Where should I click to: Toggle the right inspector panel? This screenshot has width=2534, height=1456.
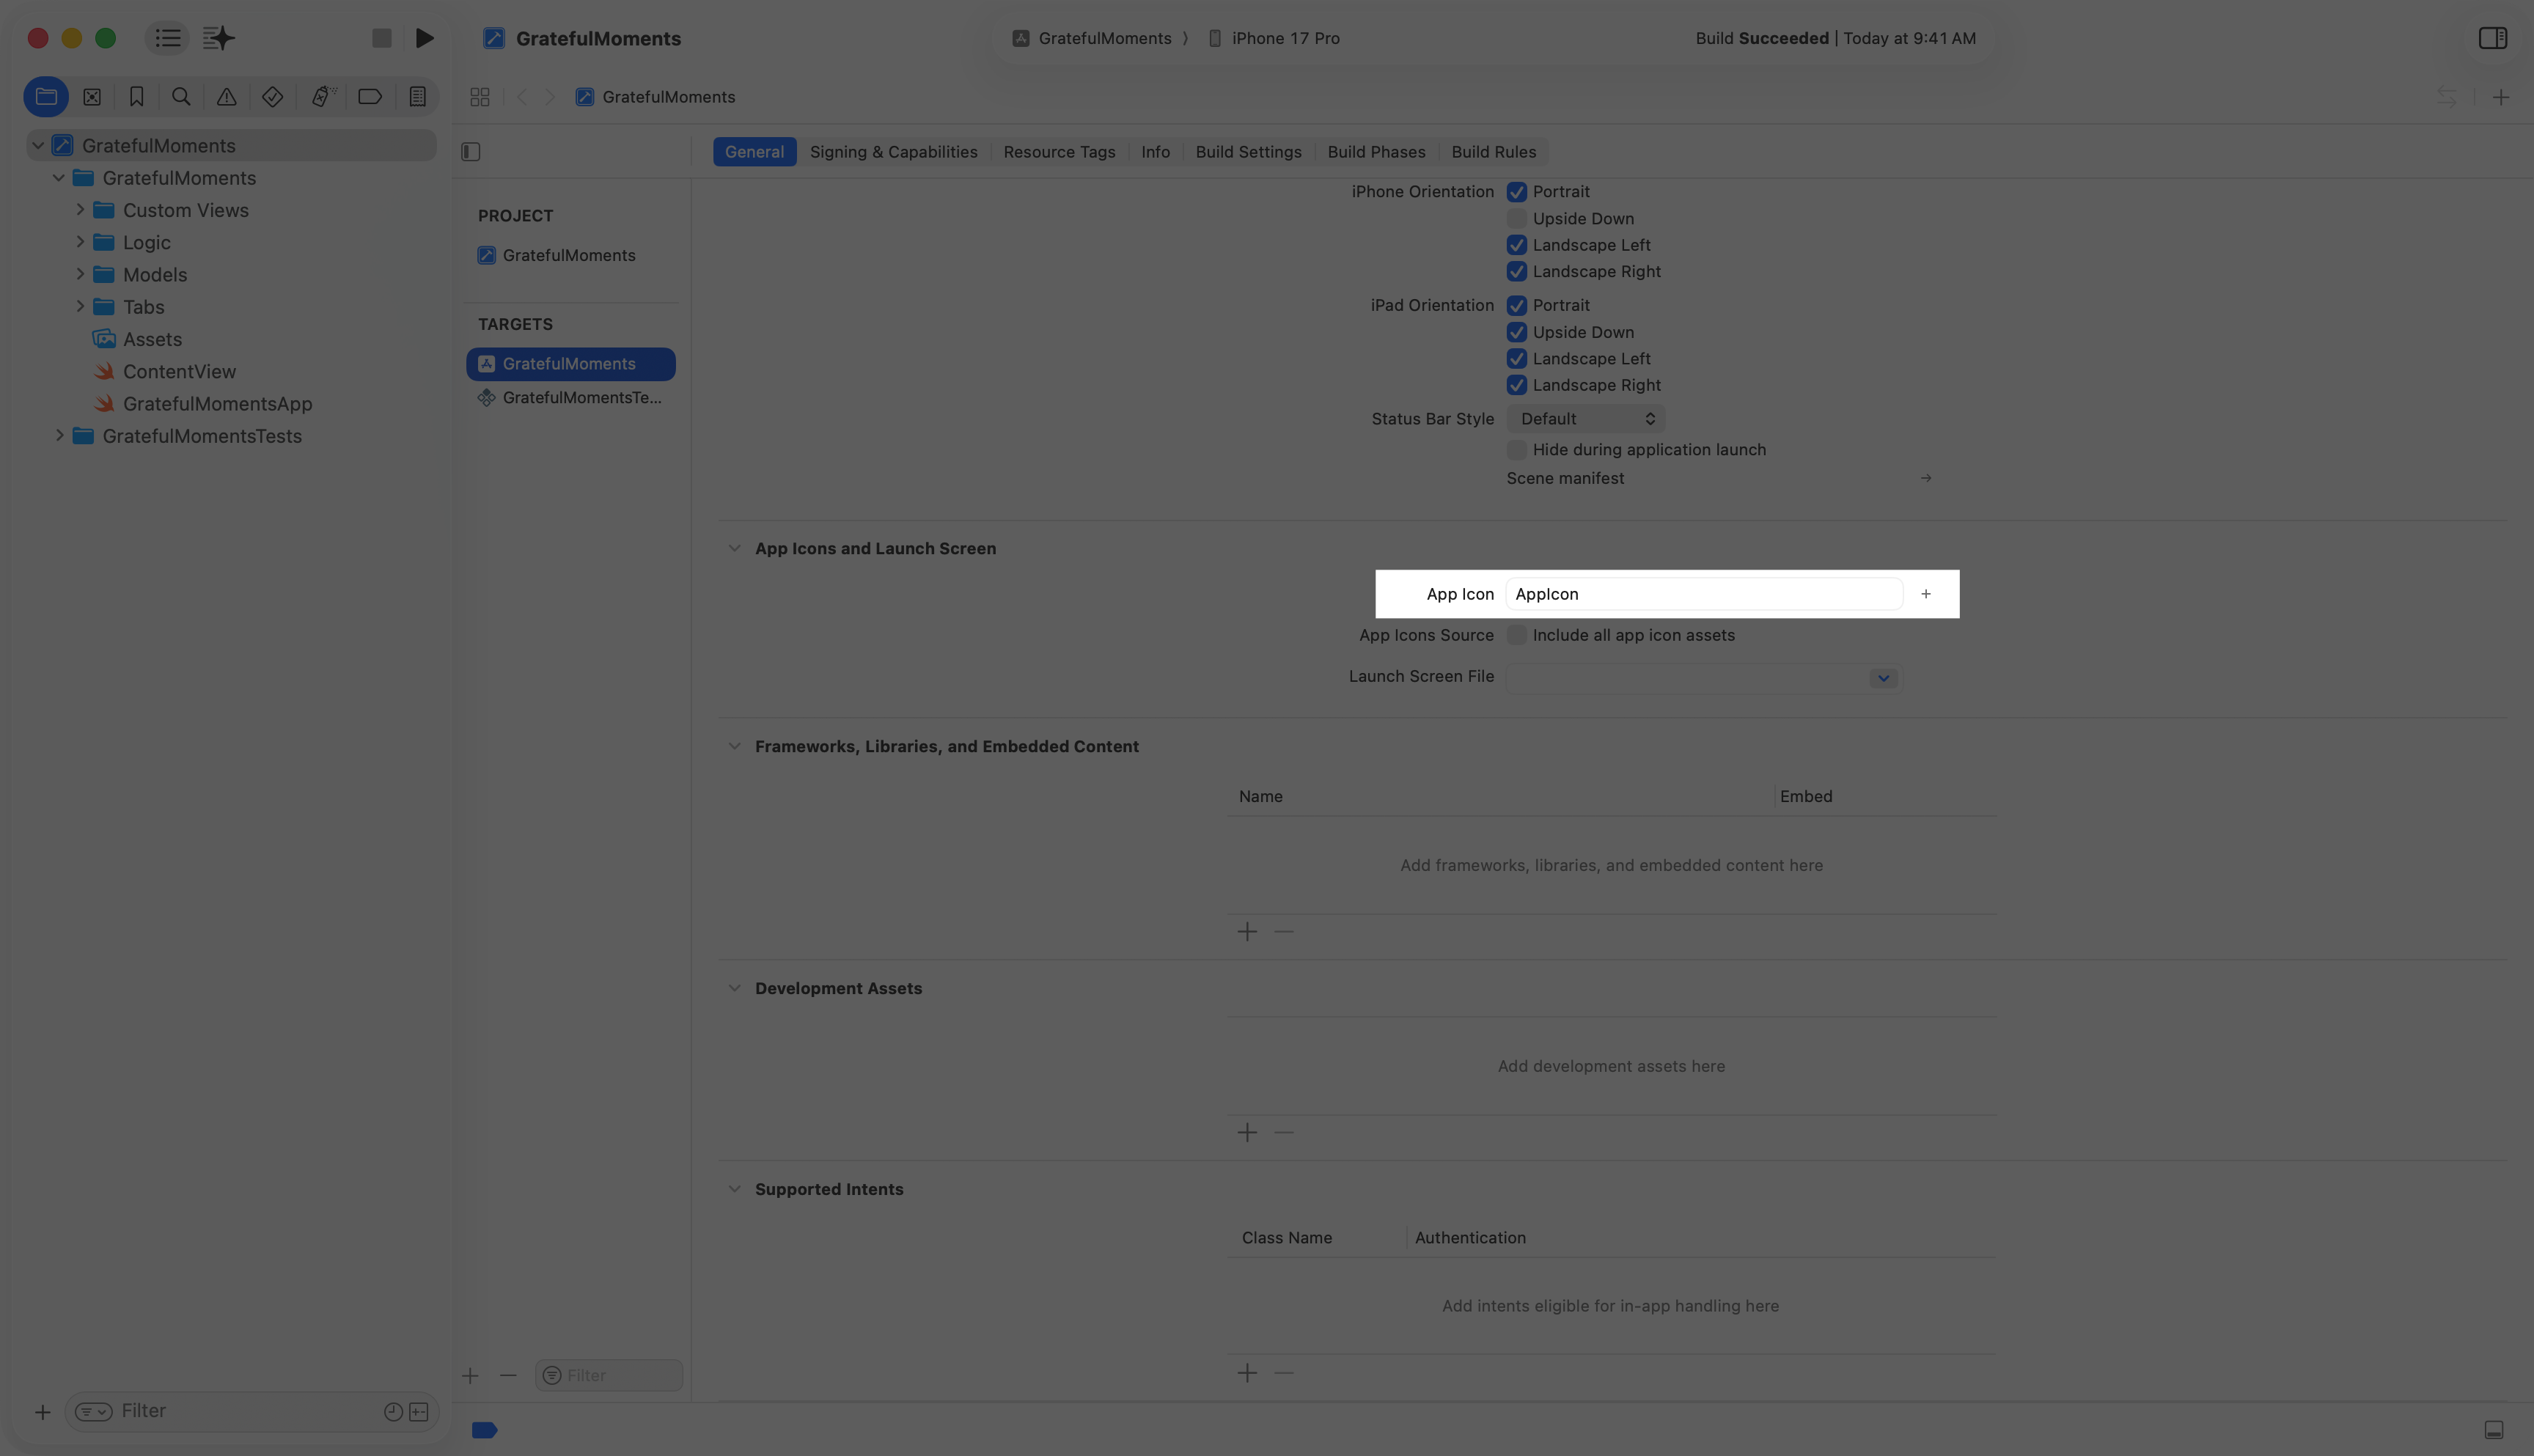[x=2492, y=38]
